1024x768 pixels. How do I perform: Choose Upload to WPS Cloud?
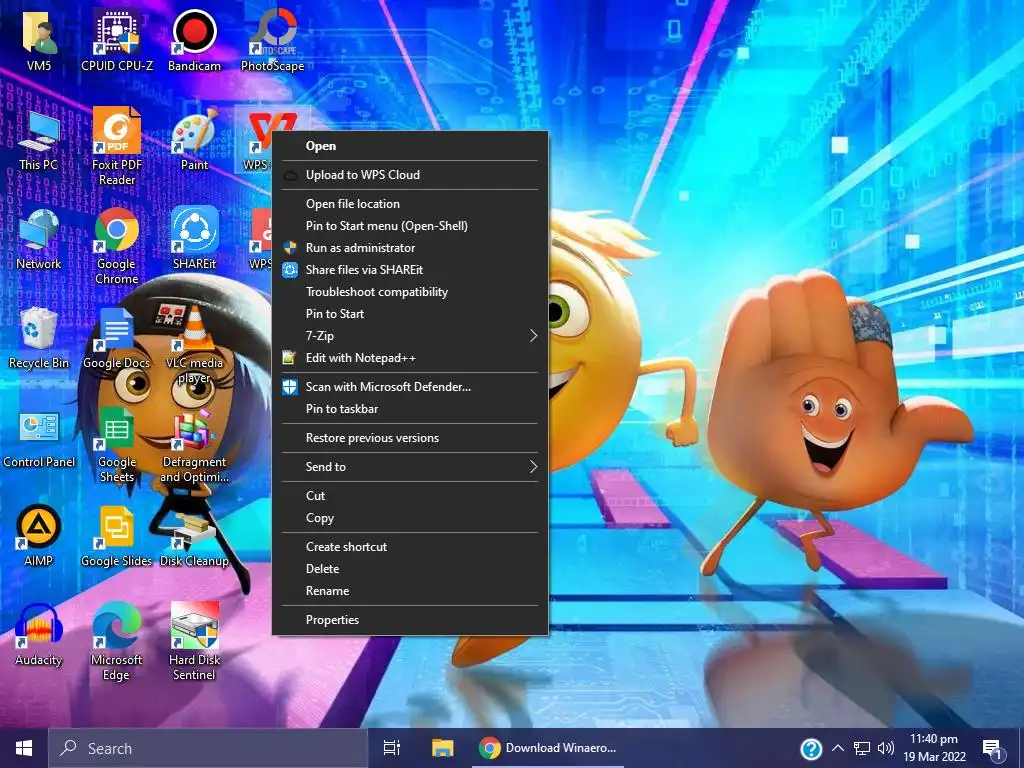point(409,174)
